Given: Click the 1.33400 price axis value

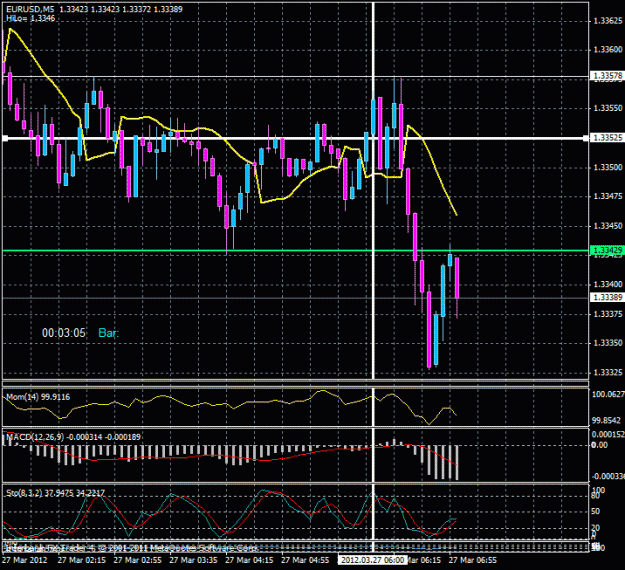Looking at the screenshot, I should [x=608, y=284].
